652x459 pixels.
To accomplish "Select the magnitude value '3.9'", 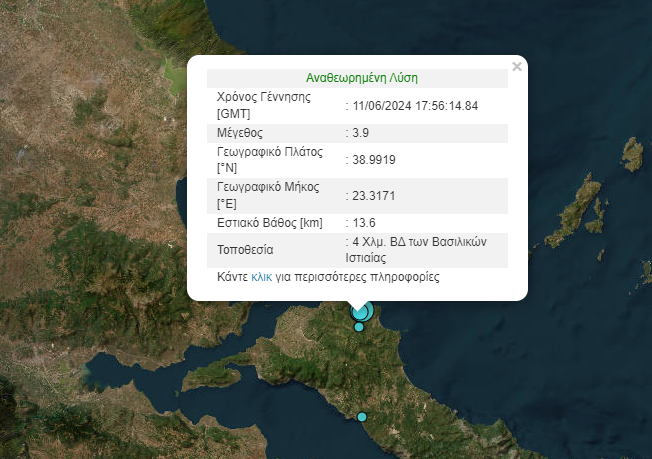I will click(361, 133).
